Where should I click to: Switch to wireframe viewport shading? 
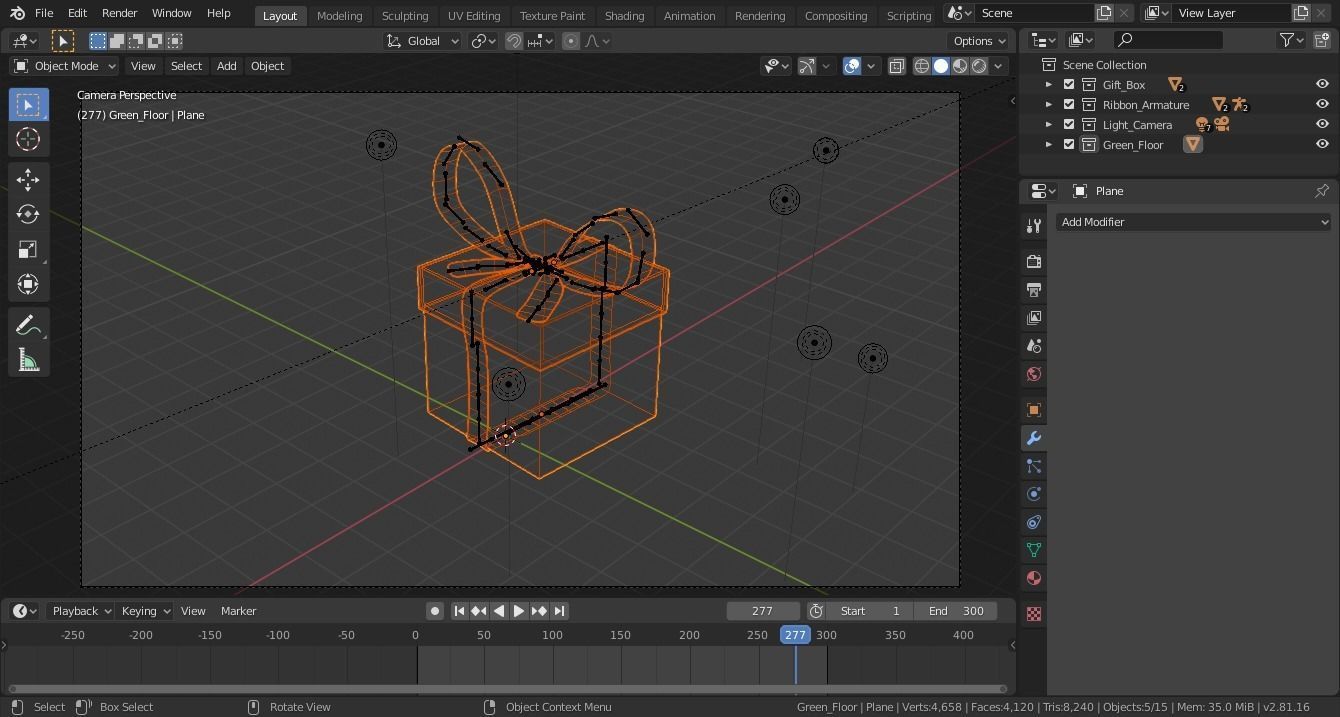(x=922, y=66)
